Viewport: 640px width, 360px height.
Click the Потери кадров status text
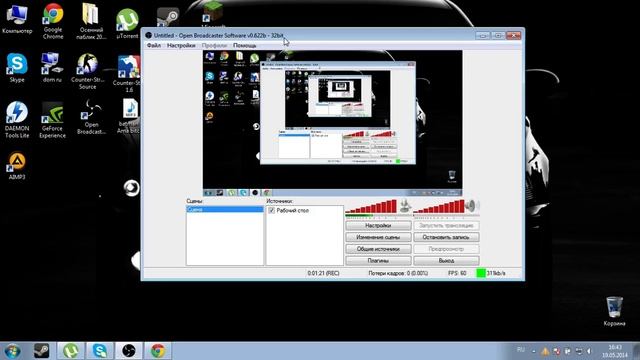(x=398, y=273)
